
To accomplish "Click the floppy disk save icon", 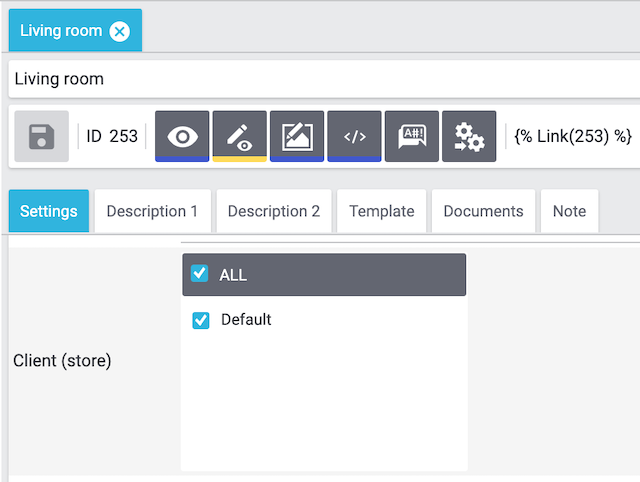I will 42,136.
